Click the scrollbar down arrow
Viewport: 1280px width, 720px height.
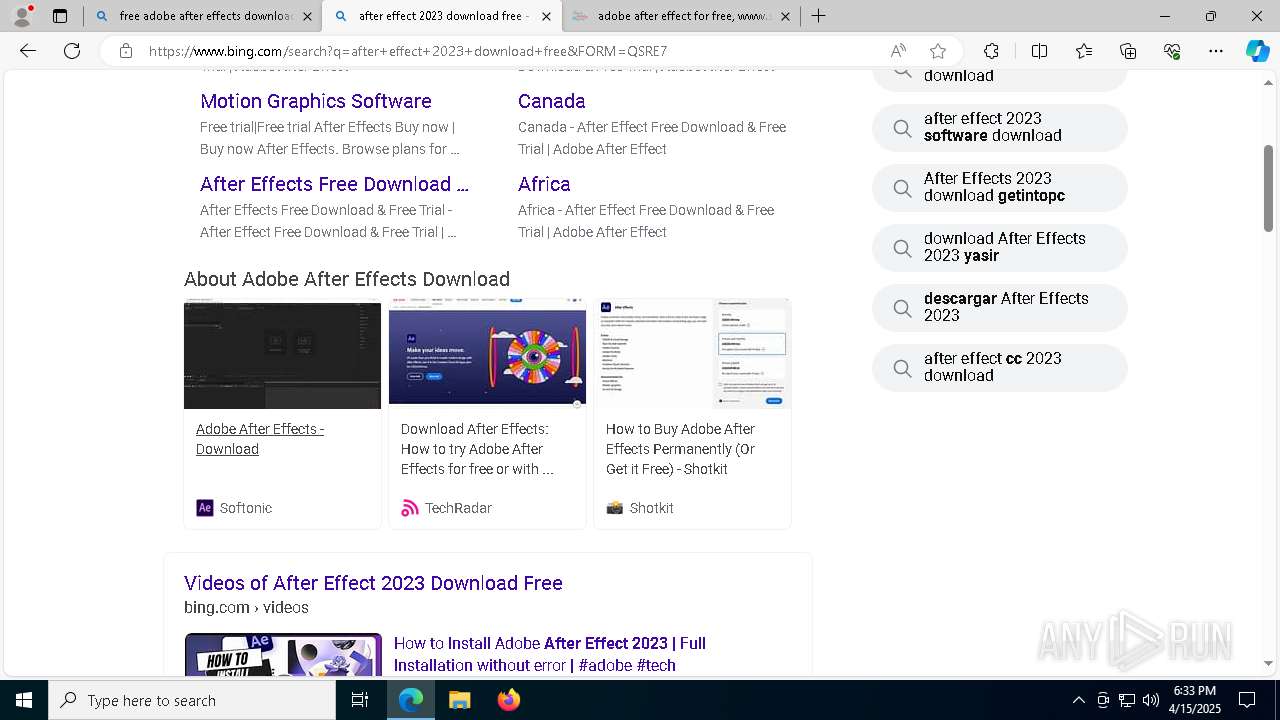tap(1268, 663)
